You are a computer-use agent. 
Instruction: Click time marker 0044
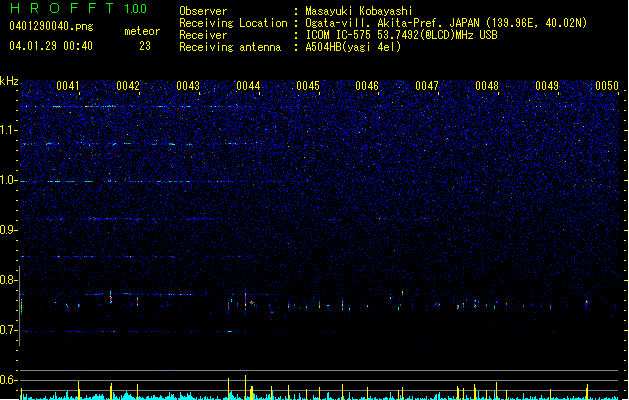click(248, 86)
